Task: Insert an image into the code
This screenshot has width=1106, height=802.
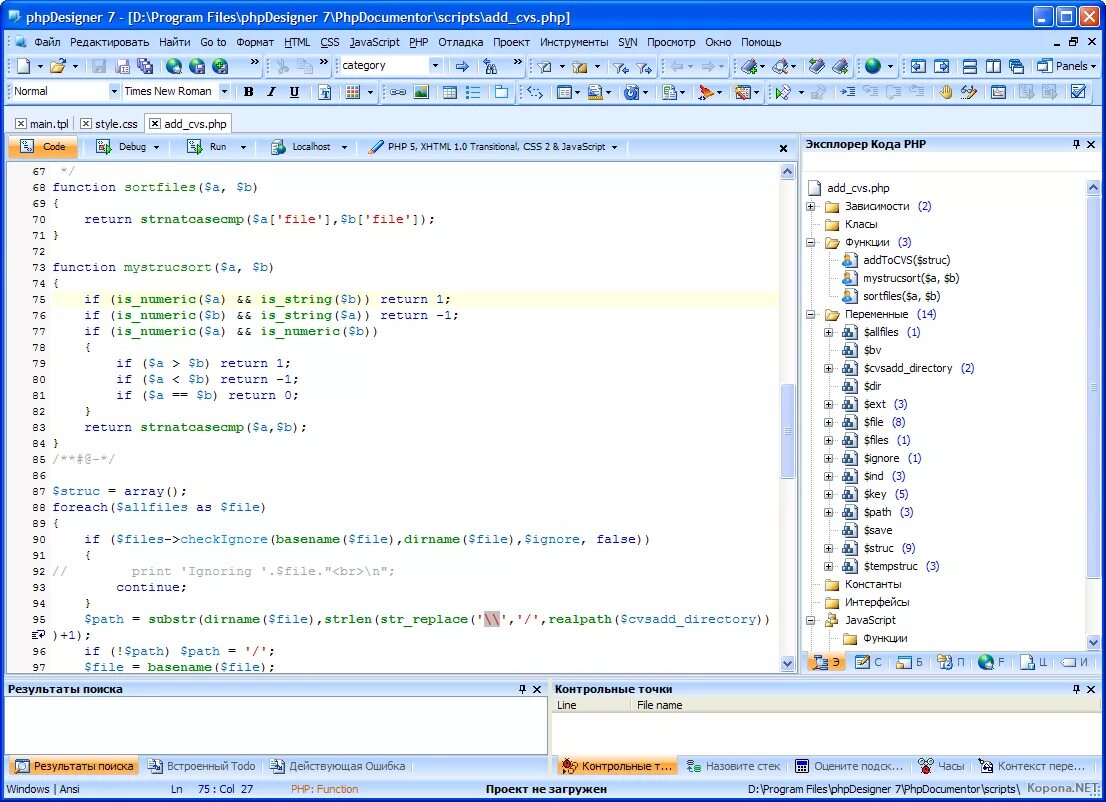Action: coord(422,91)
